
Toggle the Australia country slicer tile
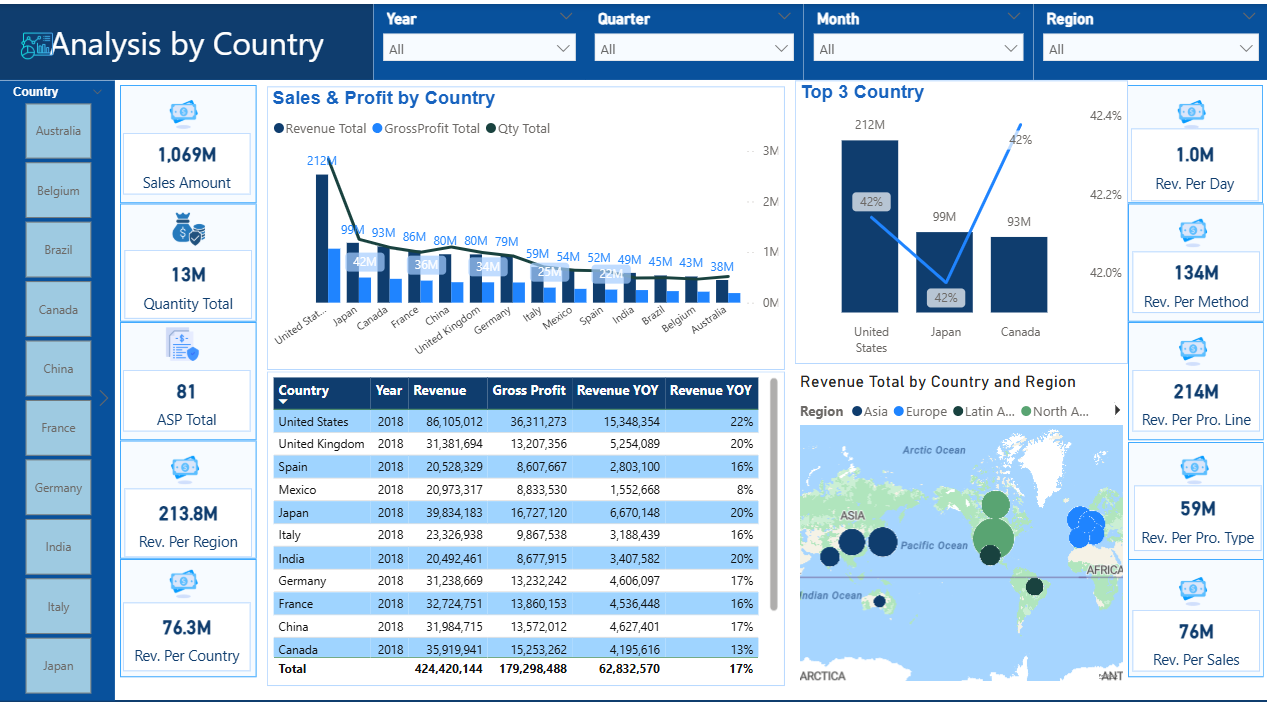[58, 131]
